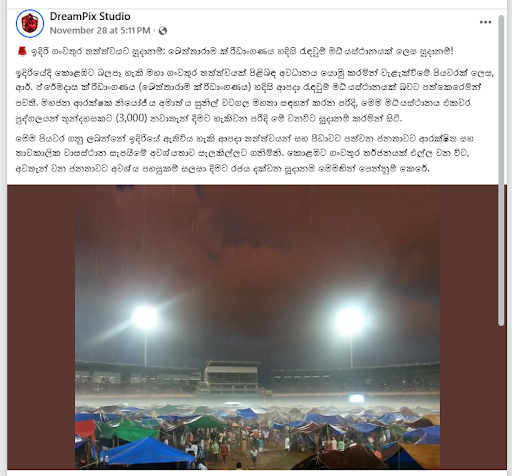Open the three-dot post options menu
The image size is (512, 476).
point(485,22)
